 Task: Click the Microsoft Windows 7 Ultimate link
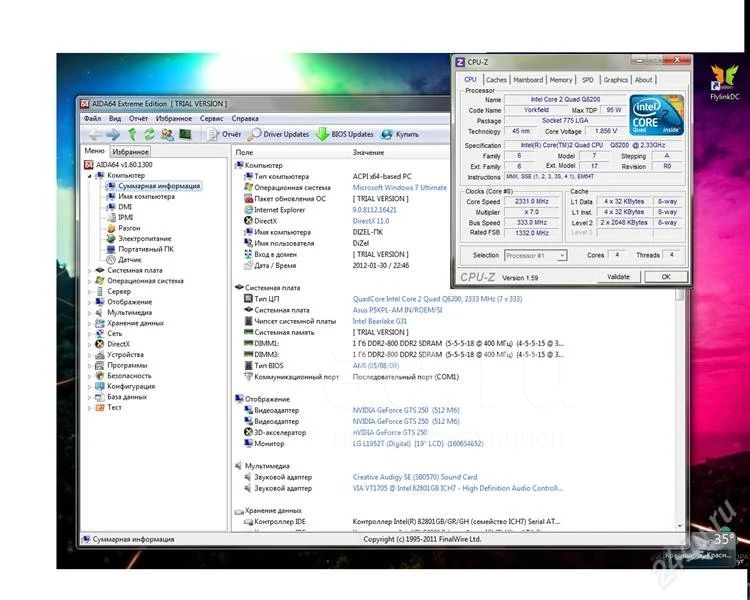click(400, 187)
